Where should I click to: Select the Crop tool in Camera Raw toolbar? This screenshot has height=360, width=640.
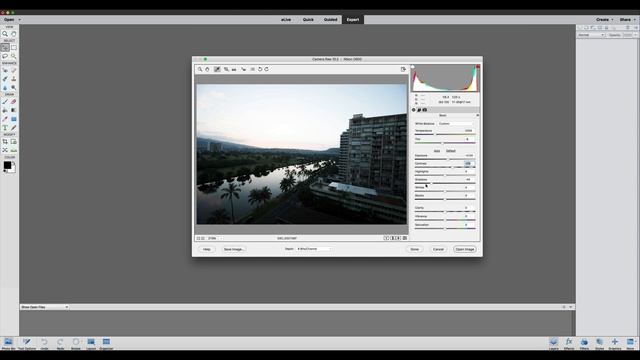point(226,69)
